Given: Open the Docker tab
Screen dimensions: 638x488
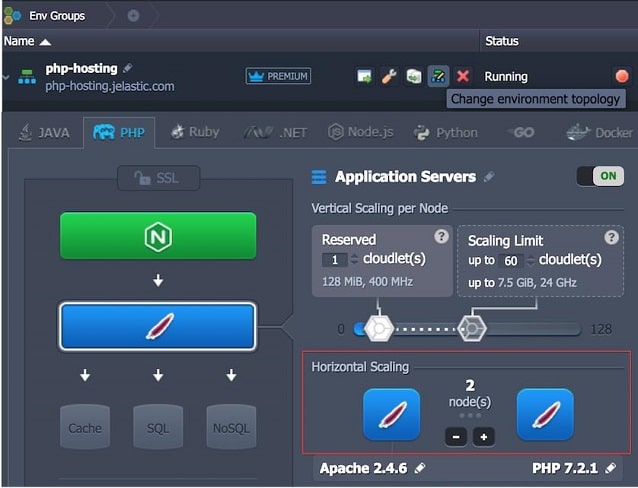Looking at the screenshot, I should [x=600, y=133].
